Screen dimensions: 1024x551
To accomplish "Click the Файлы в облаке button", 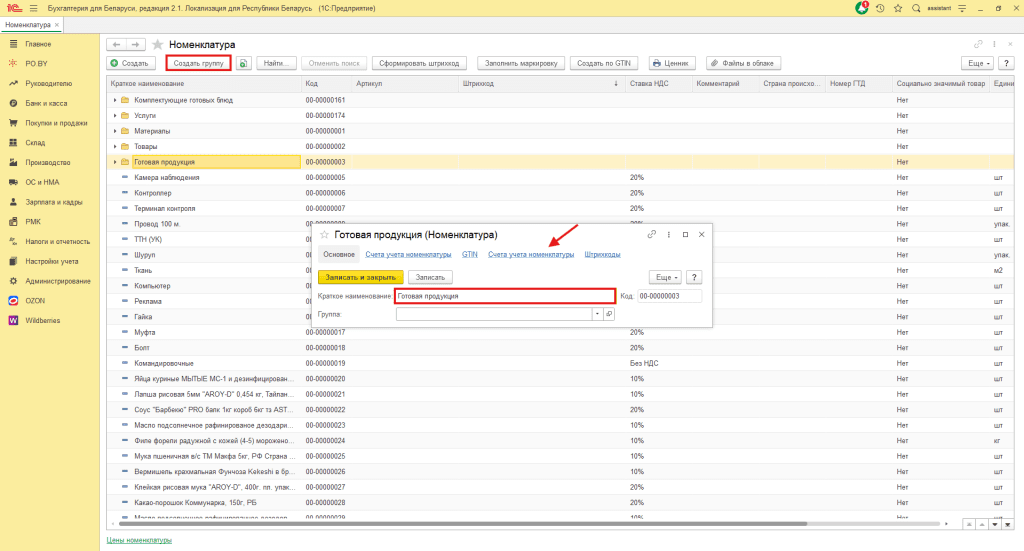I will point(743,63).
